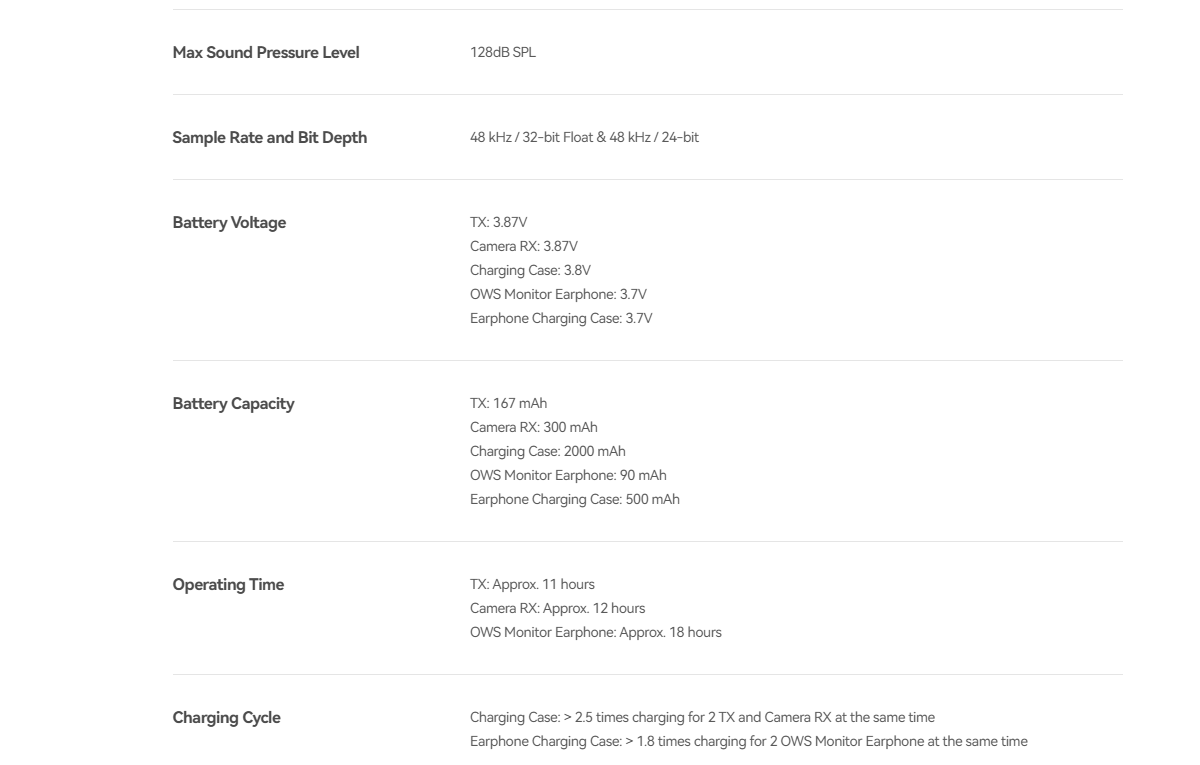The image size is (1200, 765).
Task: Select Earphone Charging Case: 500 mAh line
Action: coord(575,499)
